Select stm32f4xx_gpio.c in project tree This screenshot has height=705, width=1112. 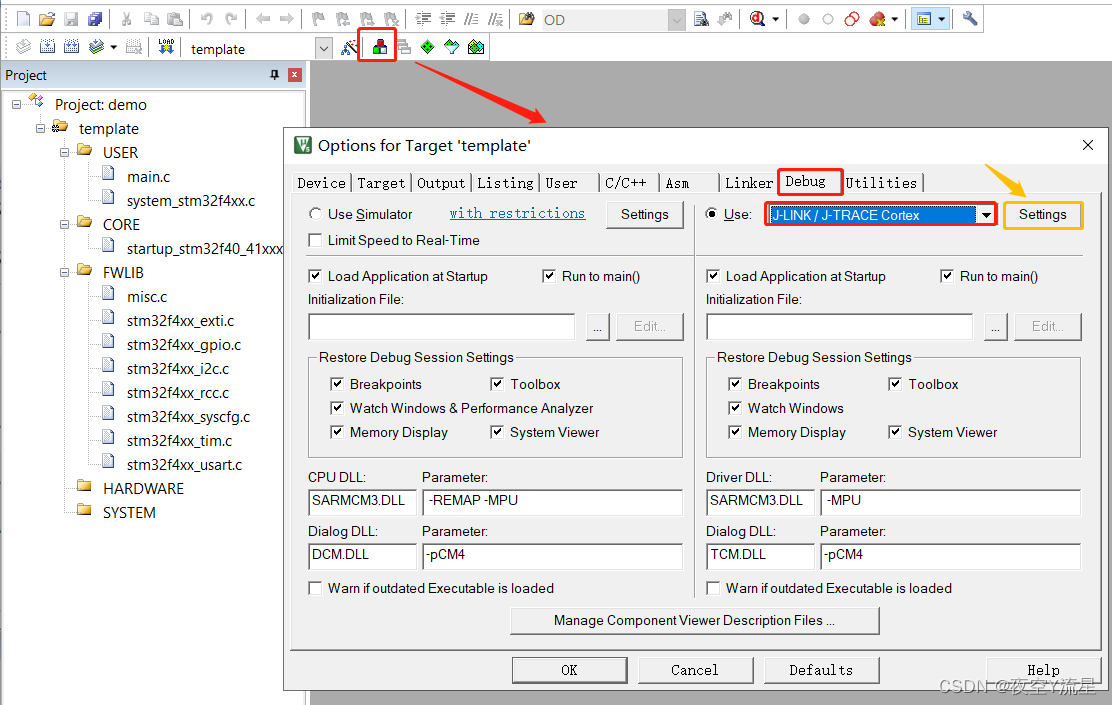click(x=184, y=345)
